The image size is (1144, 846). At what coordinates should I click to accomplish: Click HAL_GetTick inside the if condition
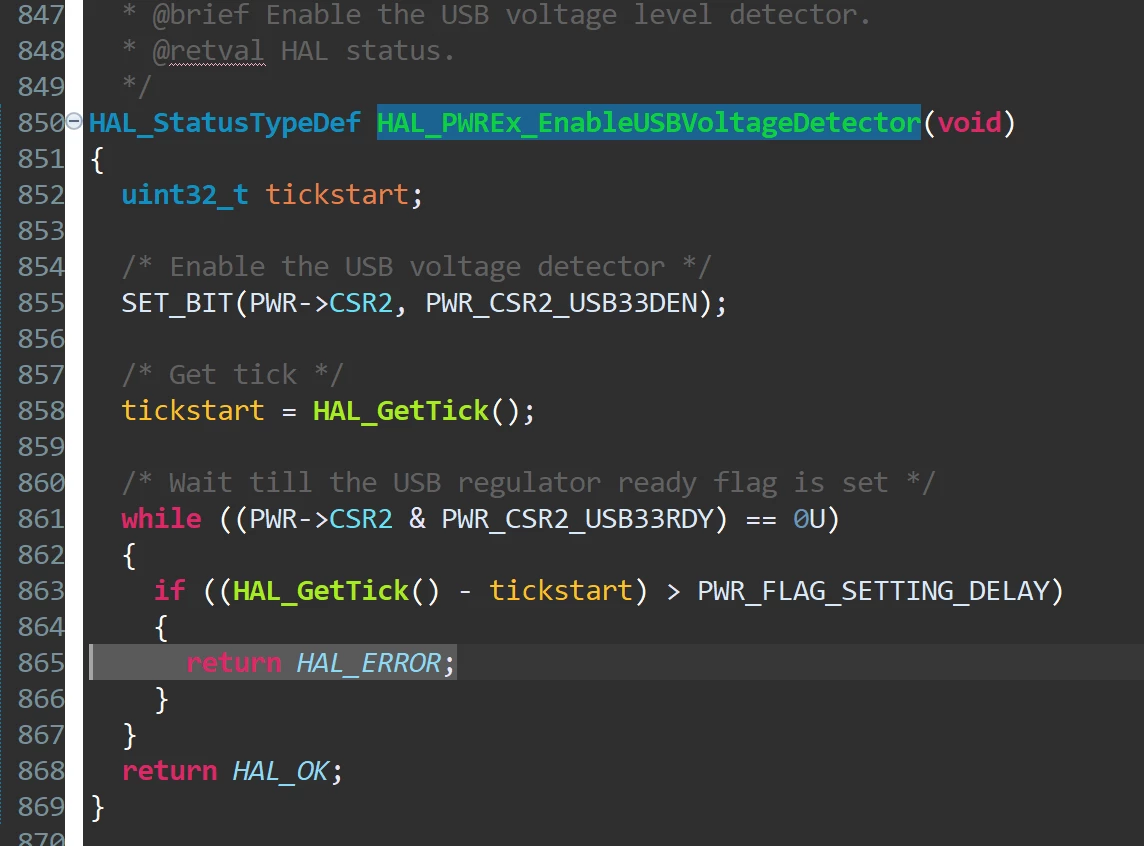coord(320,590)
